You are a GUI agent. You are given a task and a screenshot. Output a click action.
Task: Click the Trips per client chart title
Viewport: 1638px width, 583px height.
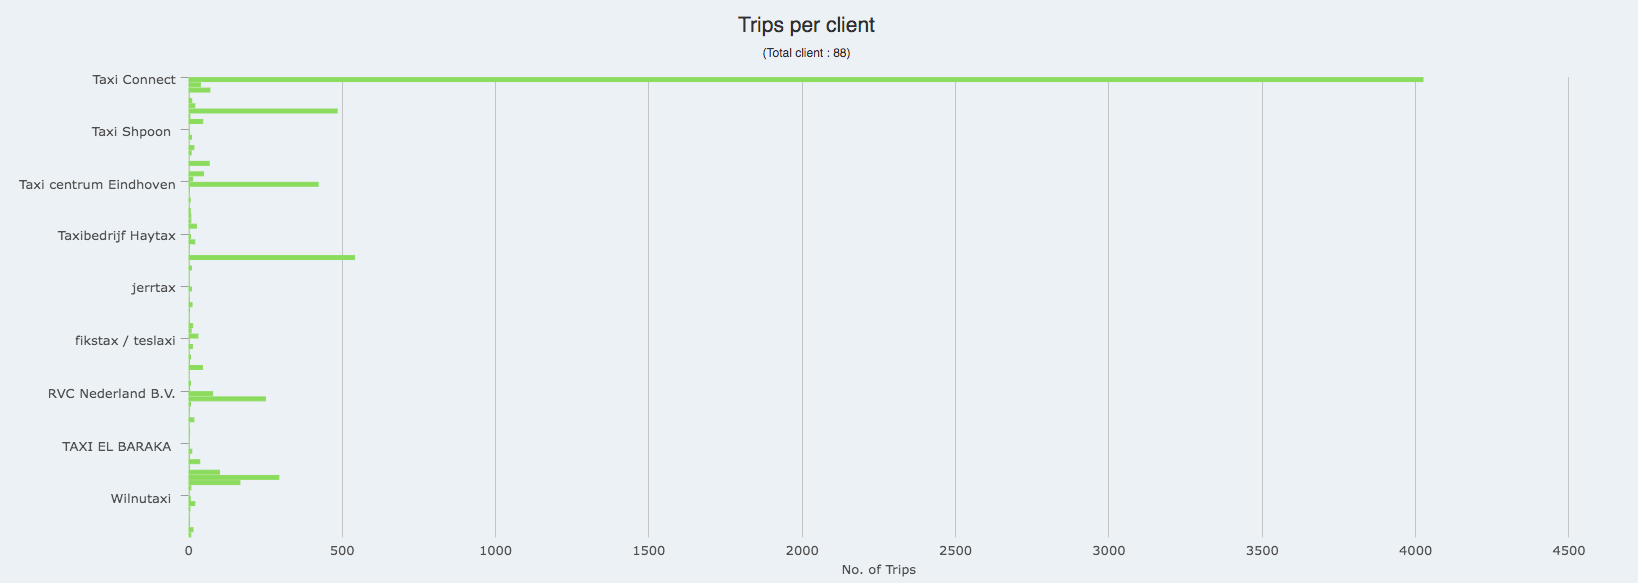pyautogui.click(x=806, y=25)
